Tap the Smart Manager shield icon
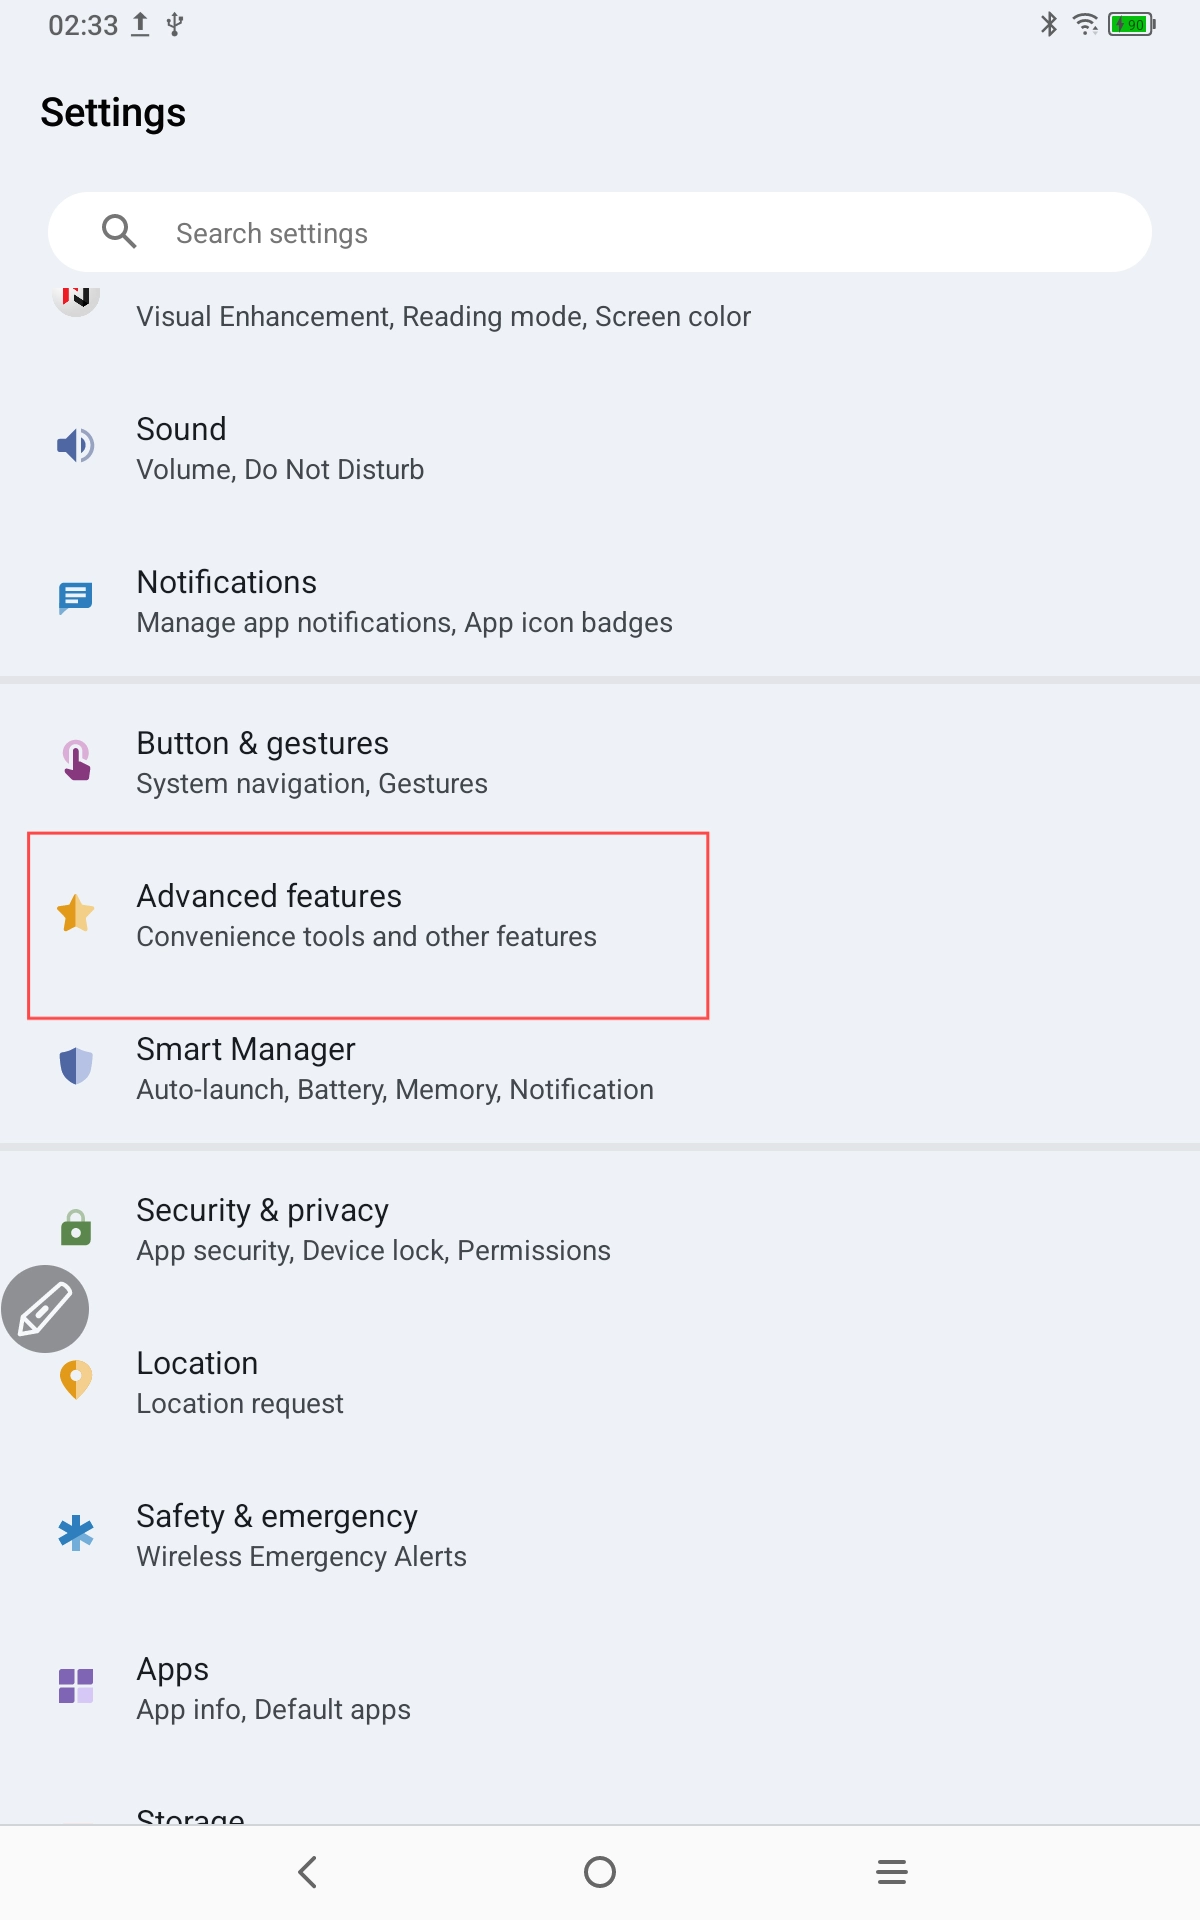Image resolution: width=1200 pixels, height=1920 pixels. (76, 1066)
